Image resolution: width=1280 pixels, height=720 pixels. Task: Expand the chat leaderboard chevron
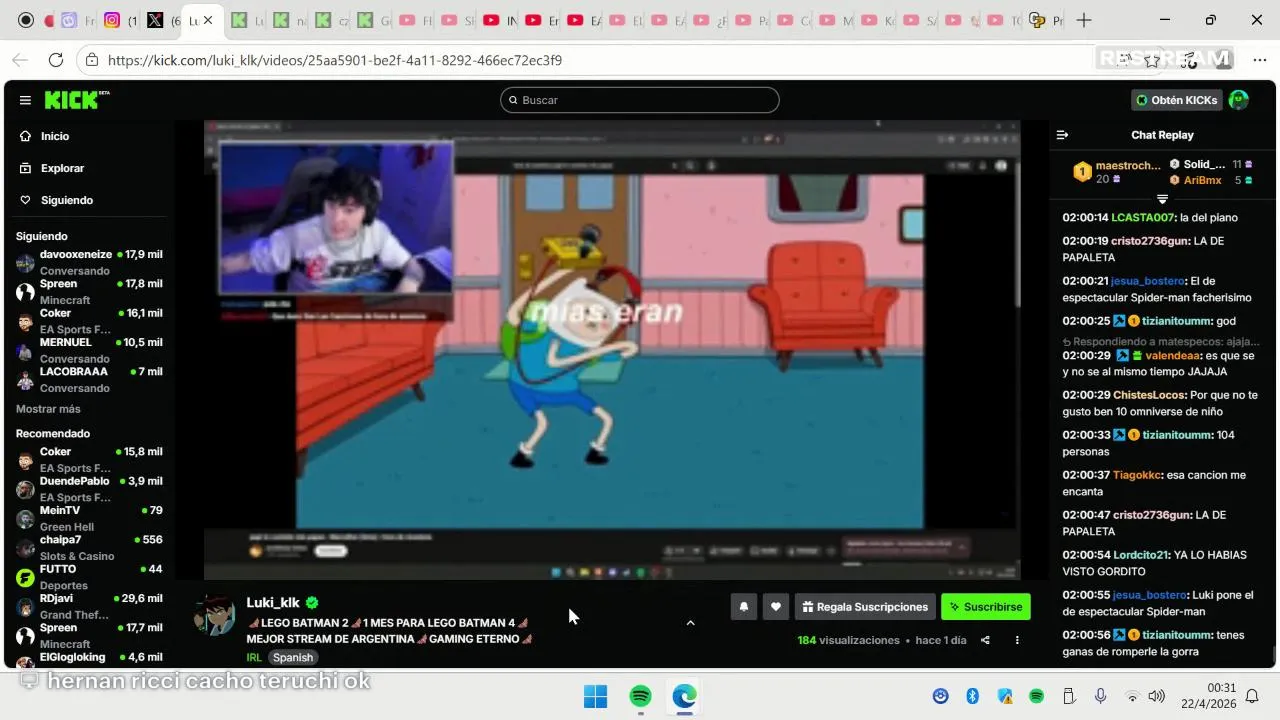(x=1162, y=199)
